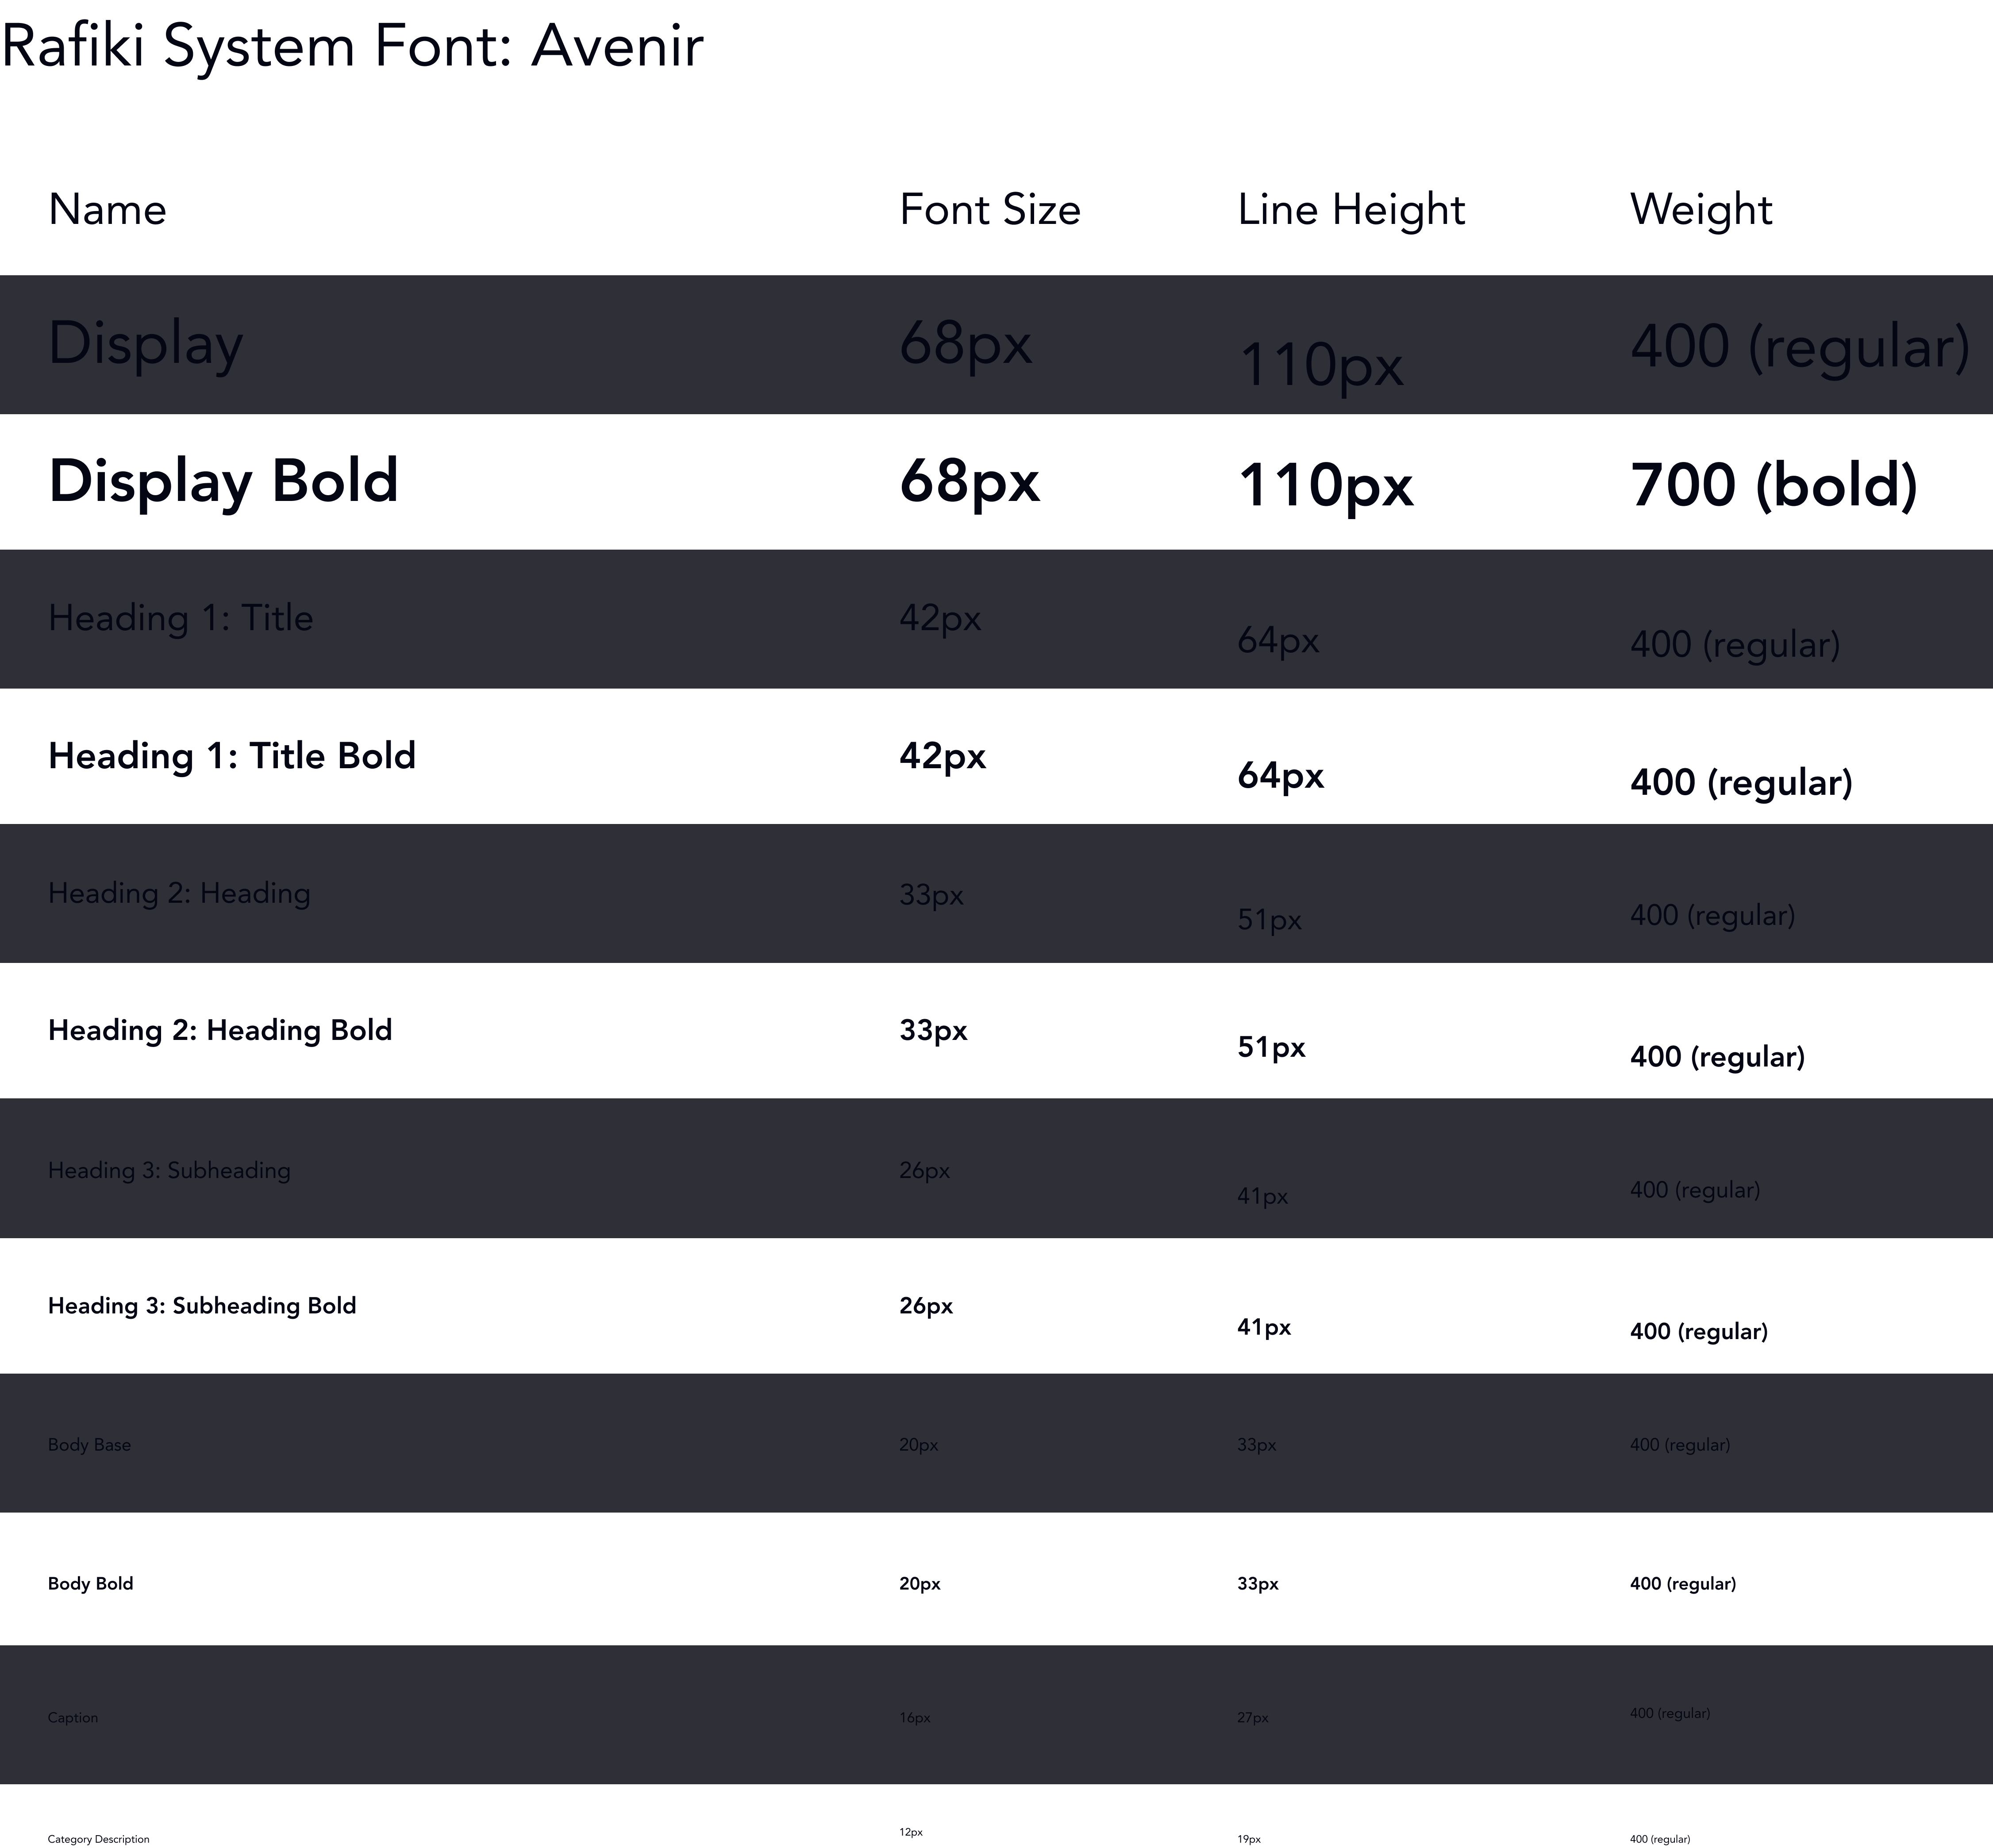Click the Weight column header

pyautogui.click(x=1701, y=210)
